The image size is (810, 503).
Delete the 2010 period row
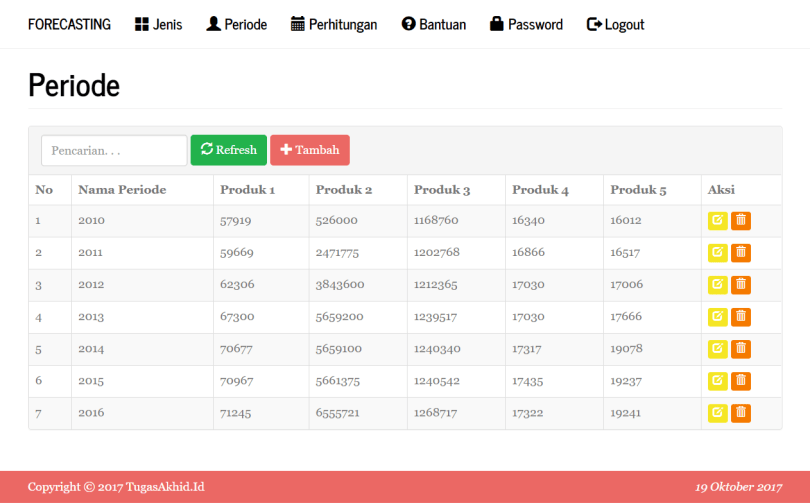tap(741, 221)
